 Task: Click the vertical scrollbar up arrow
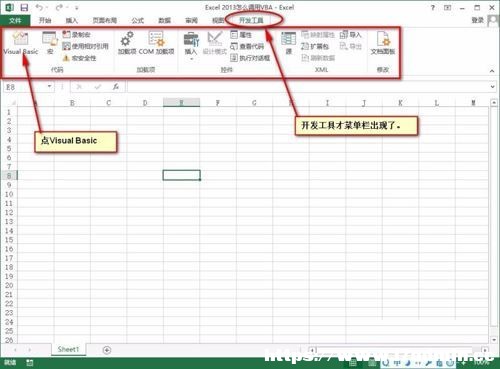(494, 103)
